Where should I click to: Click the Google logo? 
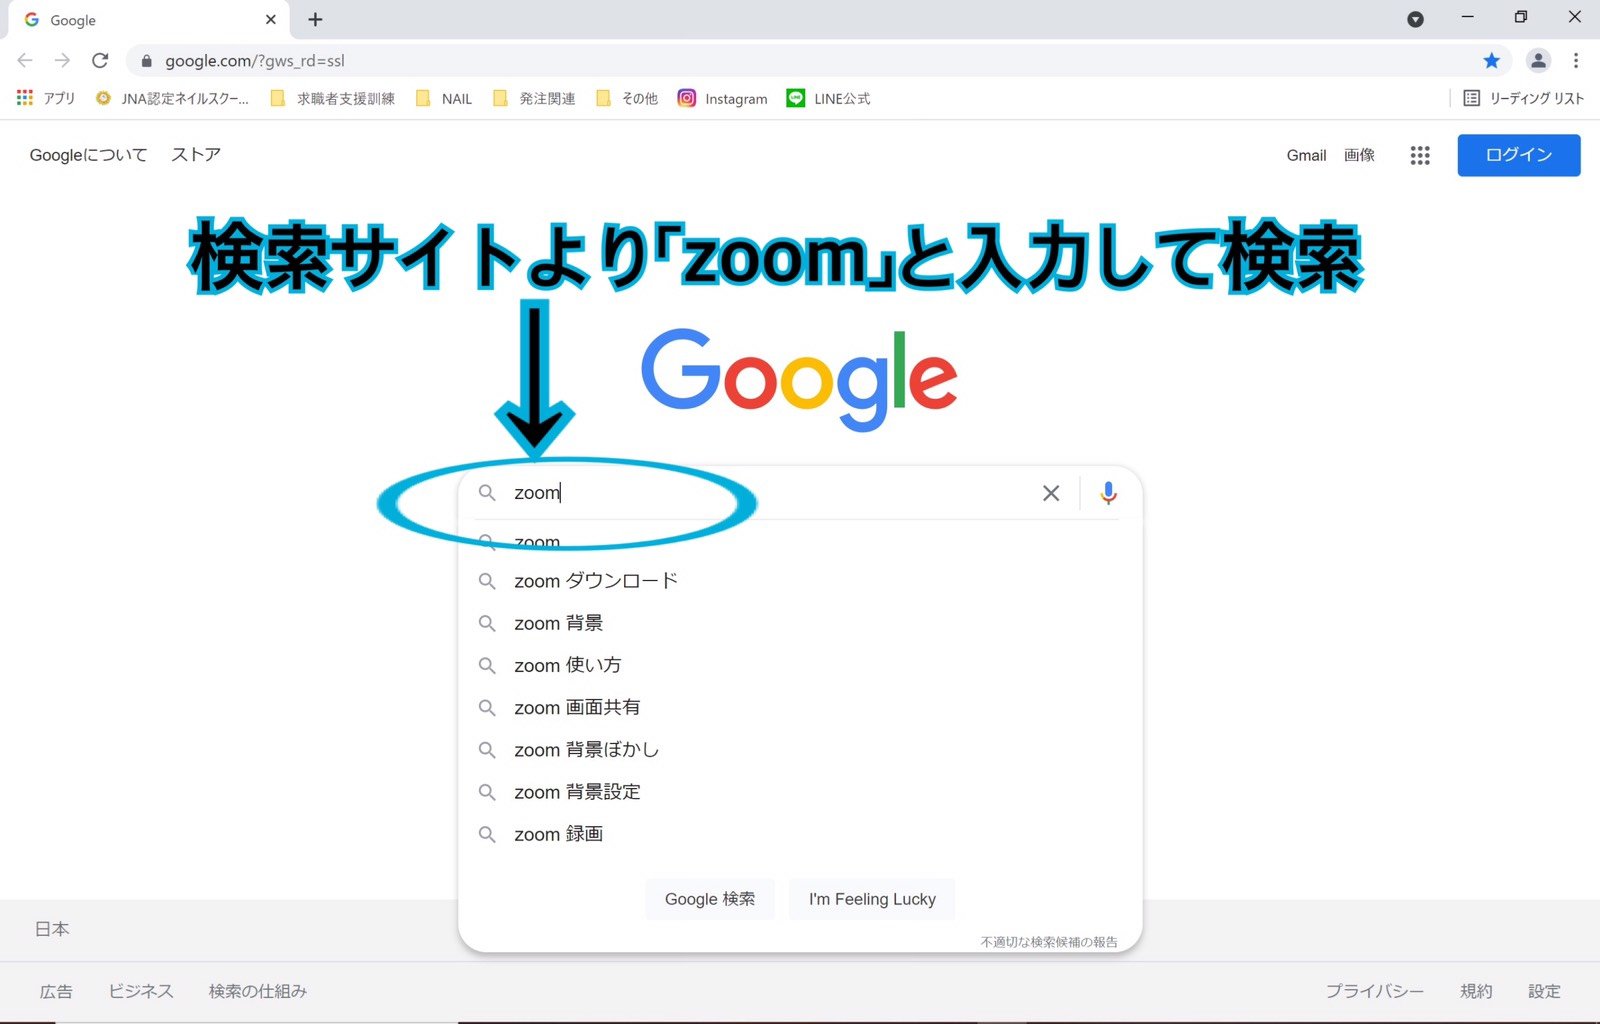pos(799,380)
